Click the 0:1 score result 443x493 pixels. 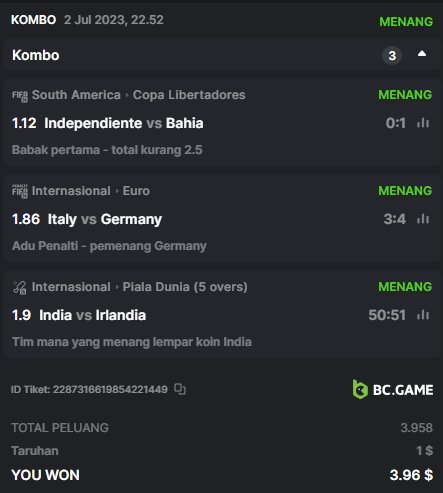(396, 123)
